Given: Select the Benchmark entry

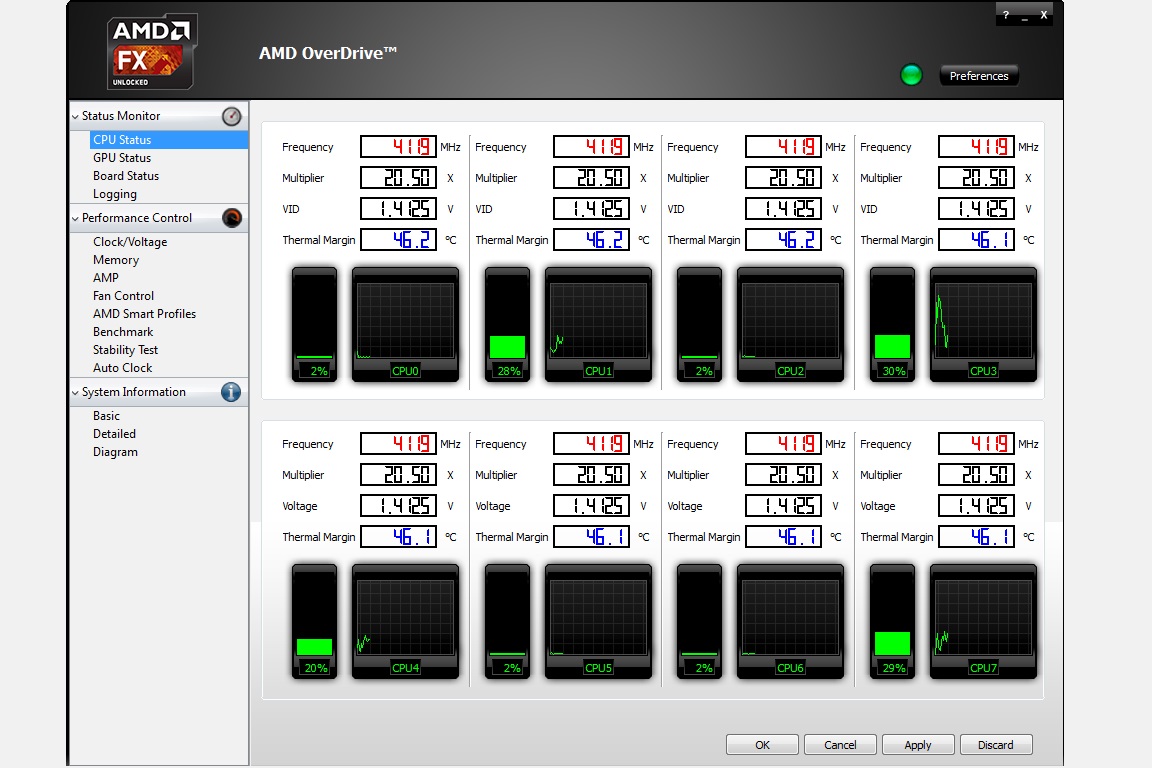Looking at the screenshot, I should pos(122,331).
